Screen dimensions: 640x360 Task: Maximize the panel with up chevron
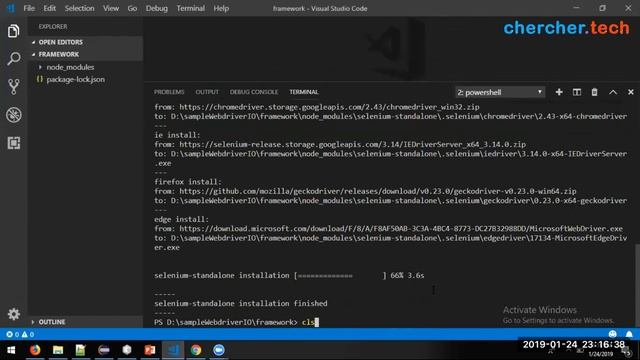pos(613,92)
